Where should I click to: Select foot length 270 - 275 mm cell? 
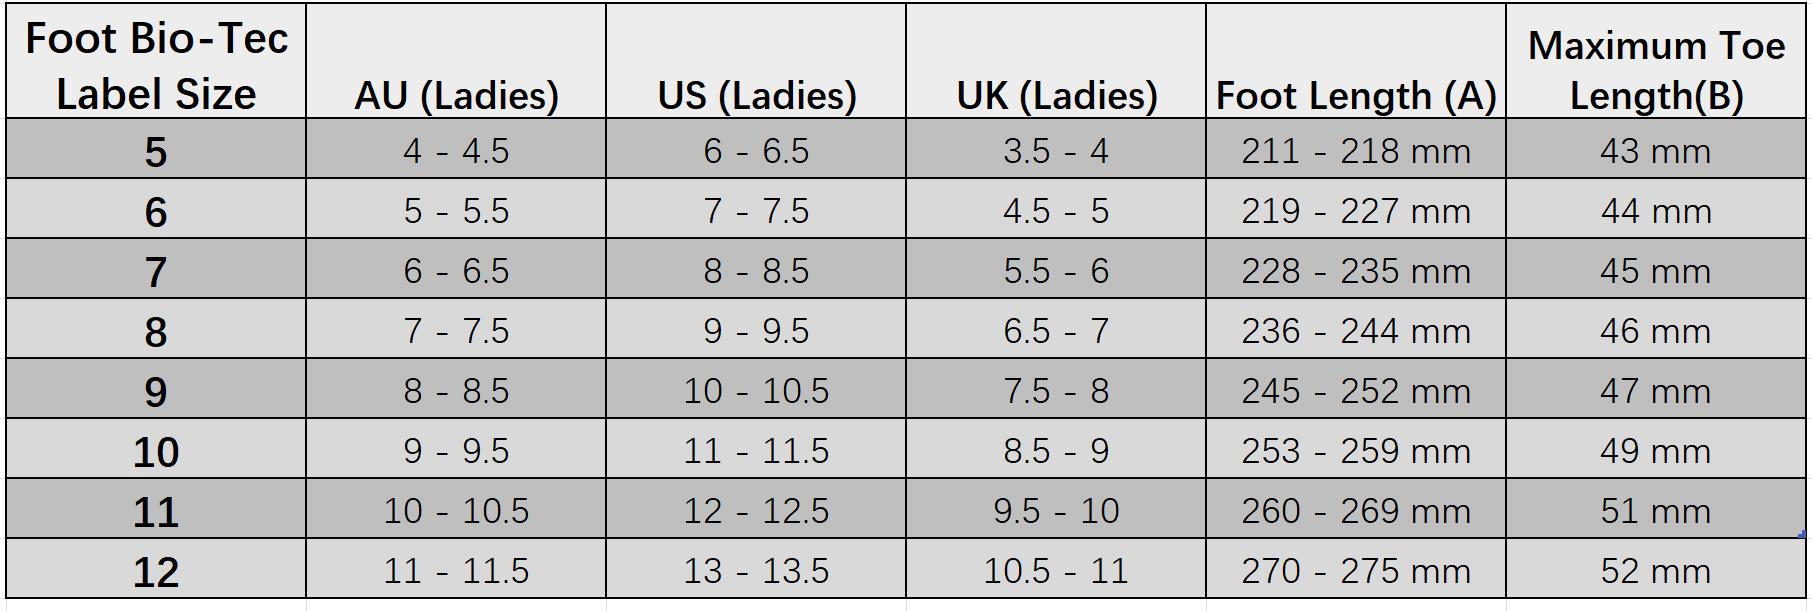tap(1356, 568)
